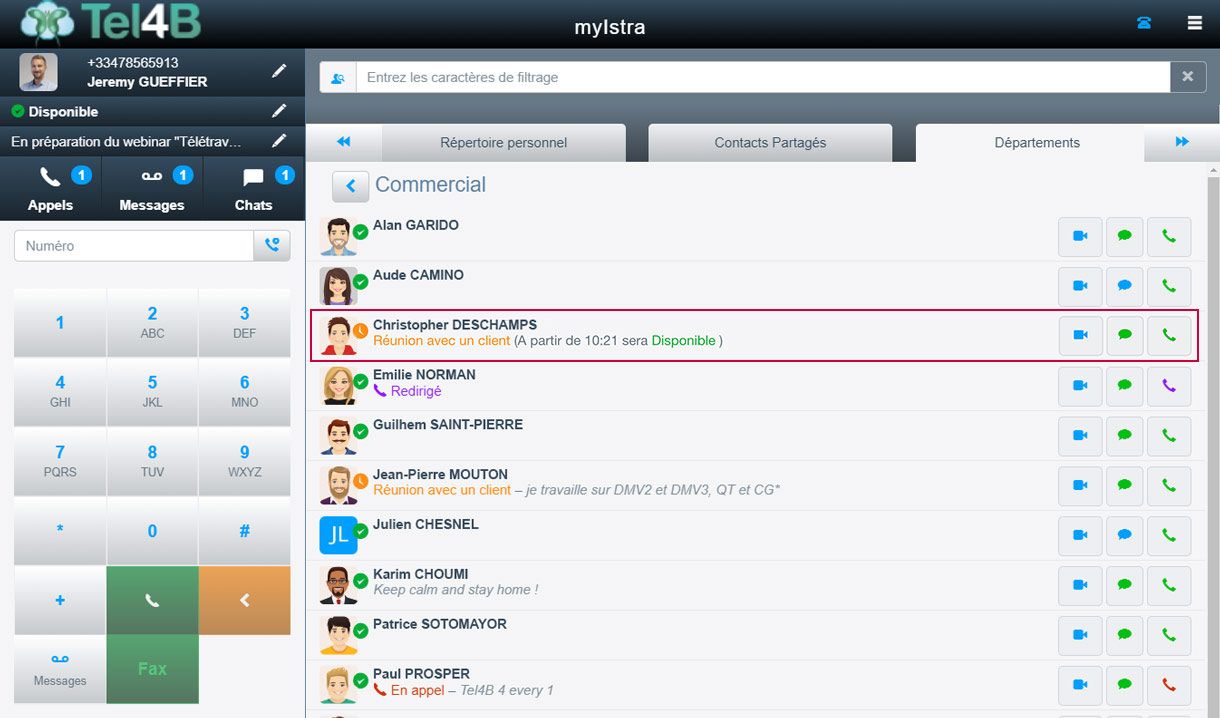Screen dimensions: 1220x718
Task: Open the hamburger main menu
Action: [x=1195, y=23]
